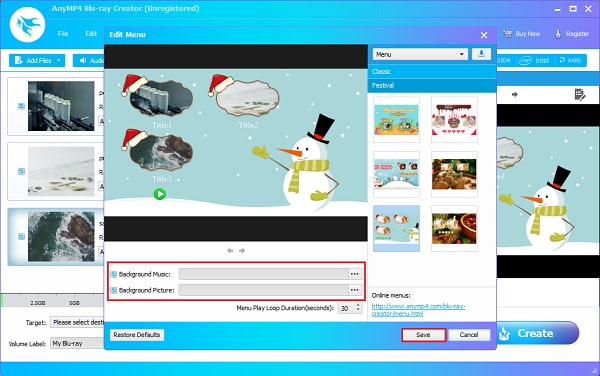The height and width of the screenshot is (376, 600).
Task: Select the chocolate cake menu template thumbnail
Action: pyautogui.click(x=454, y=120)
